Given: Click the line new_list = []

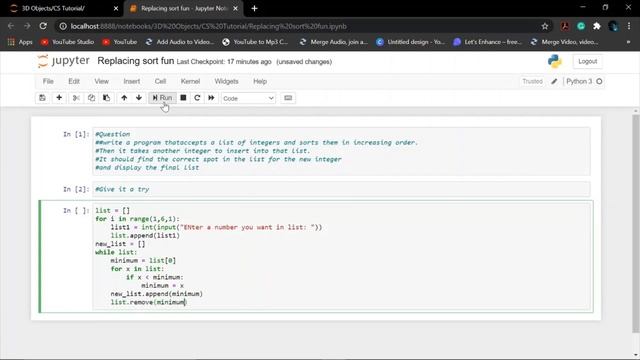Looking at the screenshot, I should coord(120,244).
